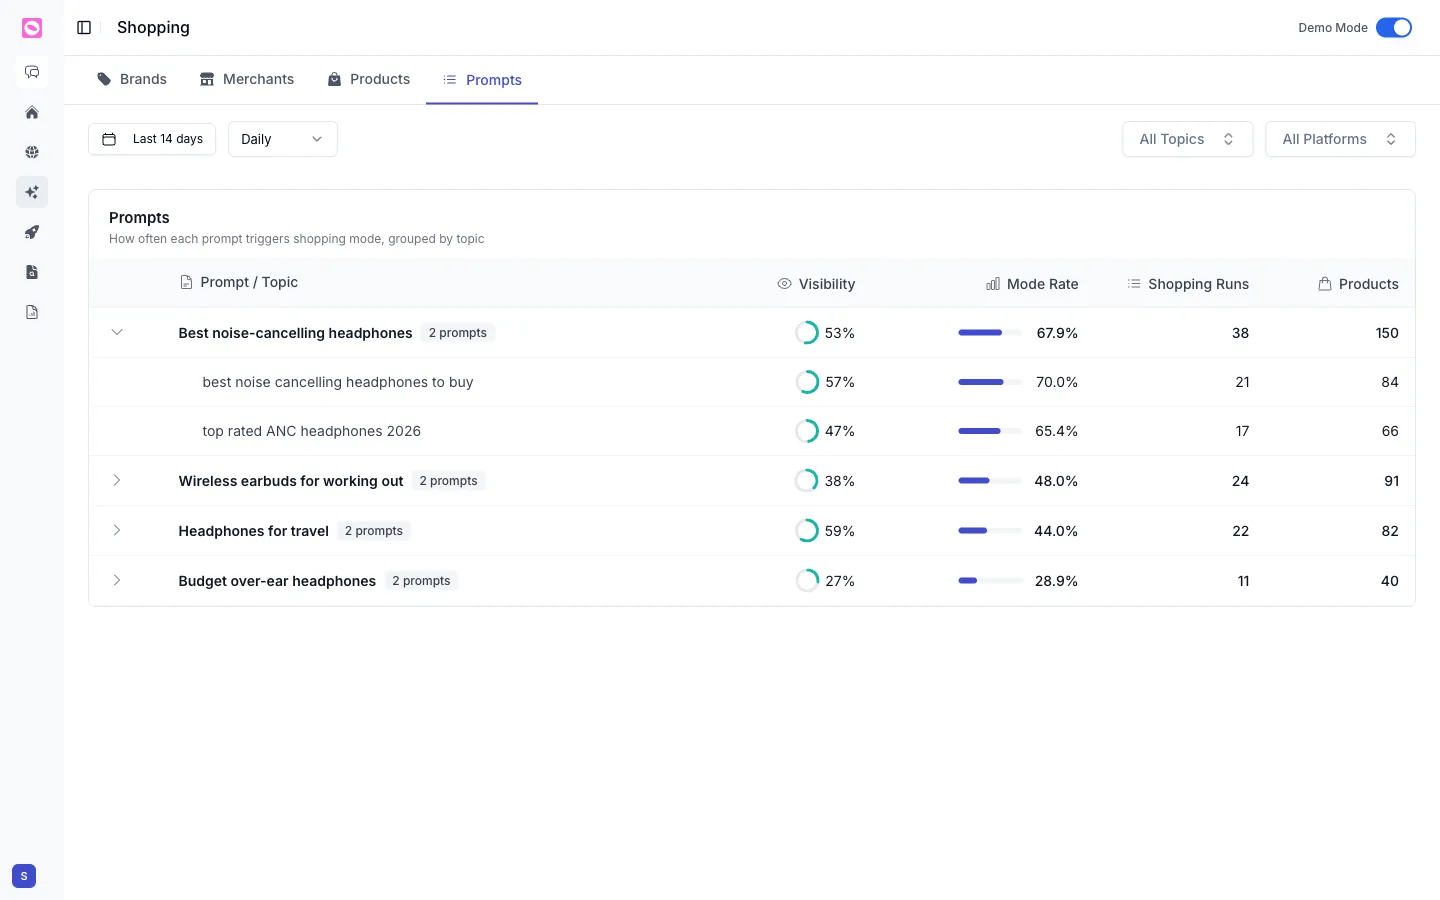This screenshot has height=900, width=1440.
Task: Click the visibility ring for 27%
Action: pyautogui.click(x=807, y=581)
